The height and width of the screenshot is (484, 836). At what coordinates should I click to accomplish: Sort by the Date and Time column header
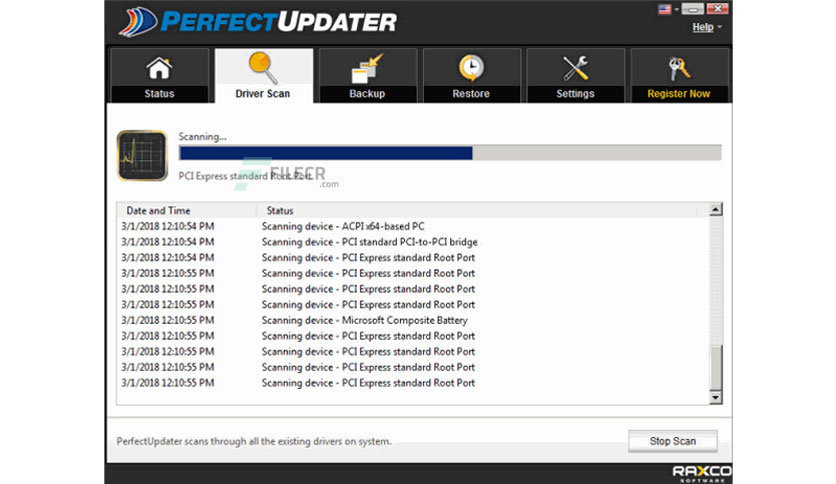pyautogui.click(x=187, y=211)
